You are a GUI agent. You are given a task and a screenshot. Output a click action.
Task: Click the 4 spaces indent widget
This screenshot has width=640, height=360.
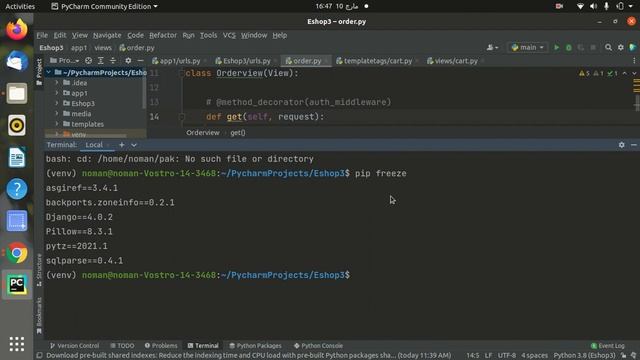point(534,356)
